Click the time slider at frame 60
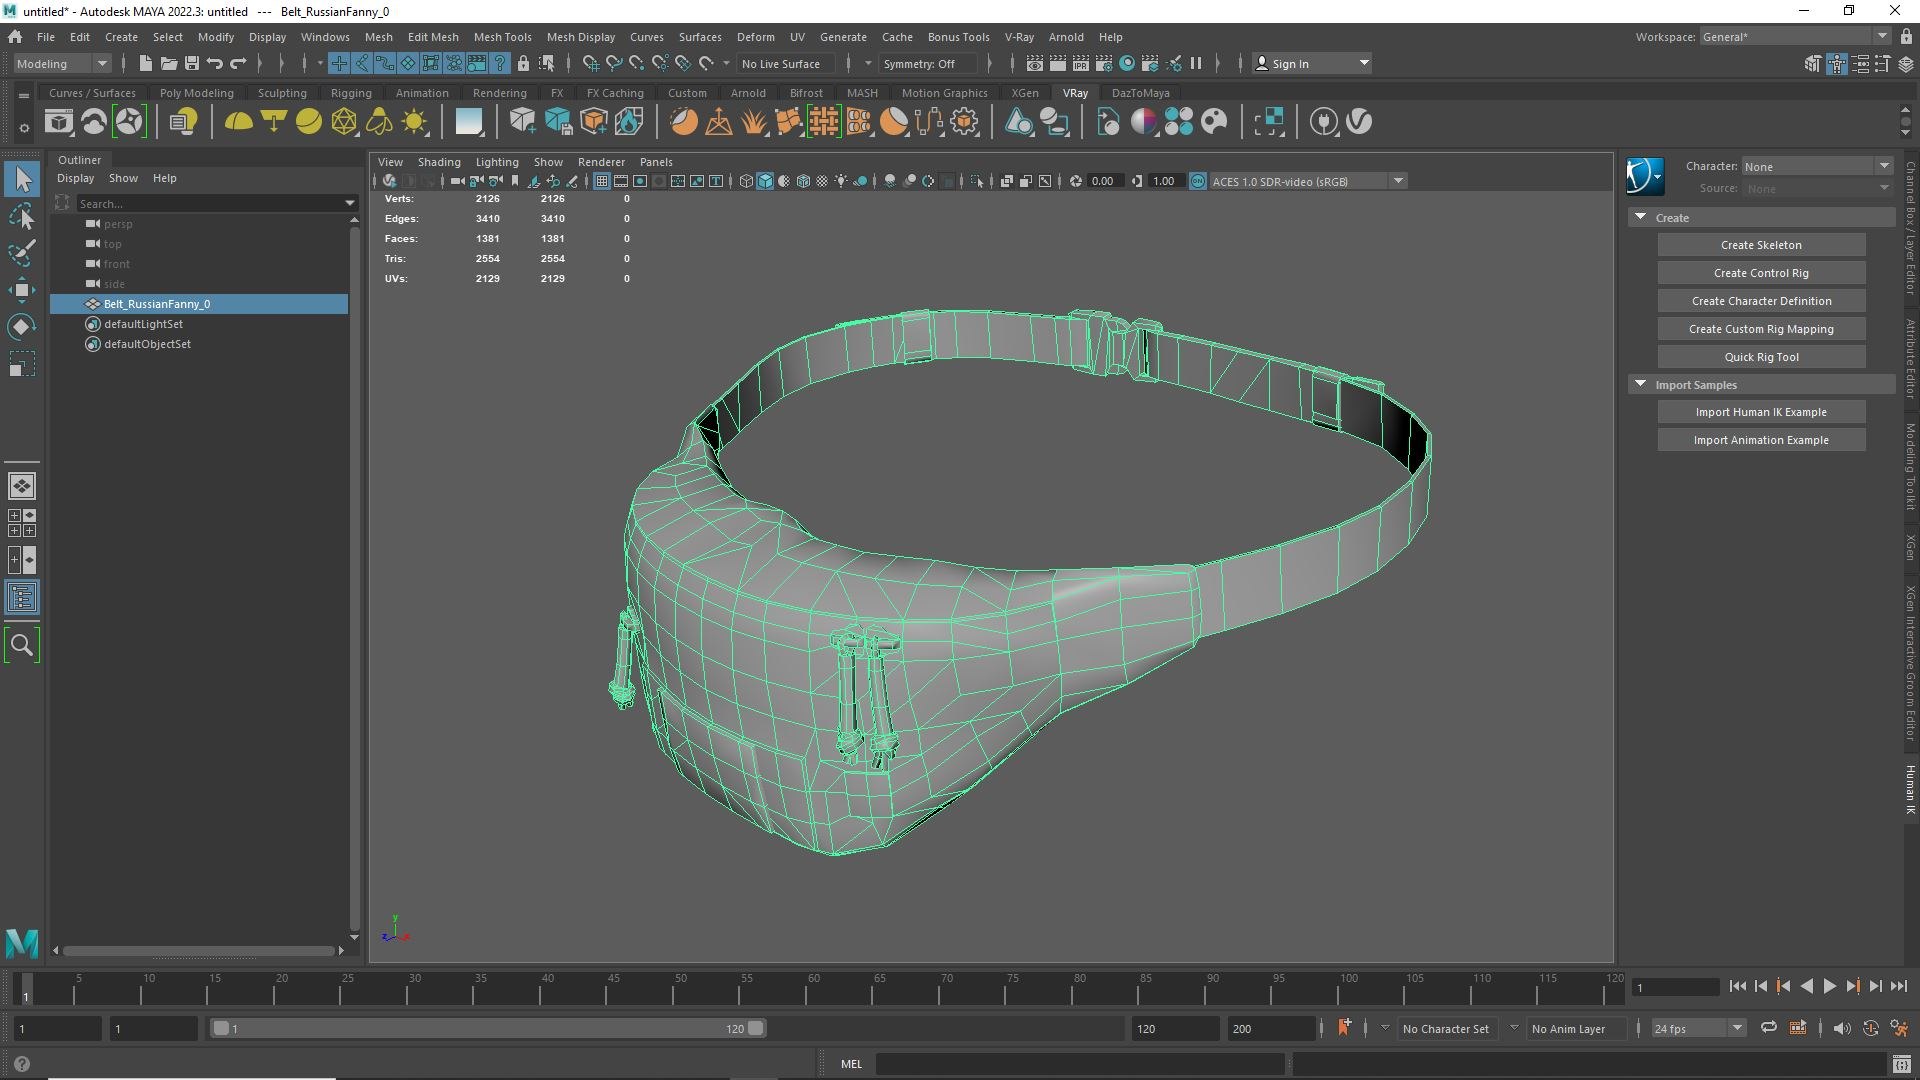The height and width of the screenshot is (1080, 1920). click(813, 990)
